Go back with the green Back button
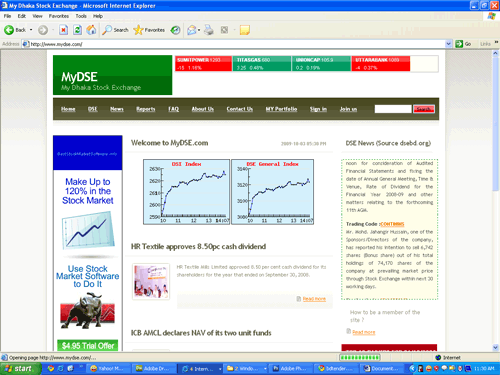The width and height of the screenshot is (500, 375). [x=15, y=30]
